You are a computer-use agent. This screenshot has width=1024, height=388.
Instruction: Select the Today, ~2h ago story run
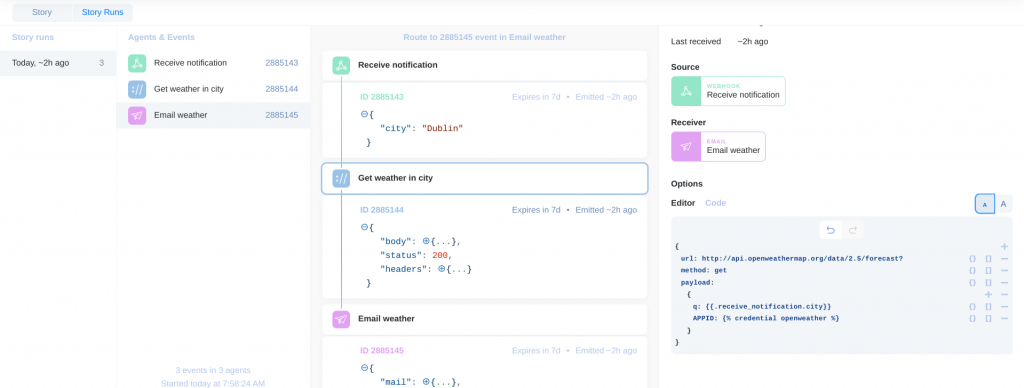click(x=58, y=63)
